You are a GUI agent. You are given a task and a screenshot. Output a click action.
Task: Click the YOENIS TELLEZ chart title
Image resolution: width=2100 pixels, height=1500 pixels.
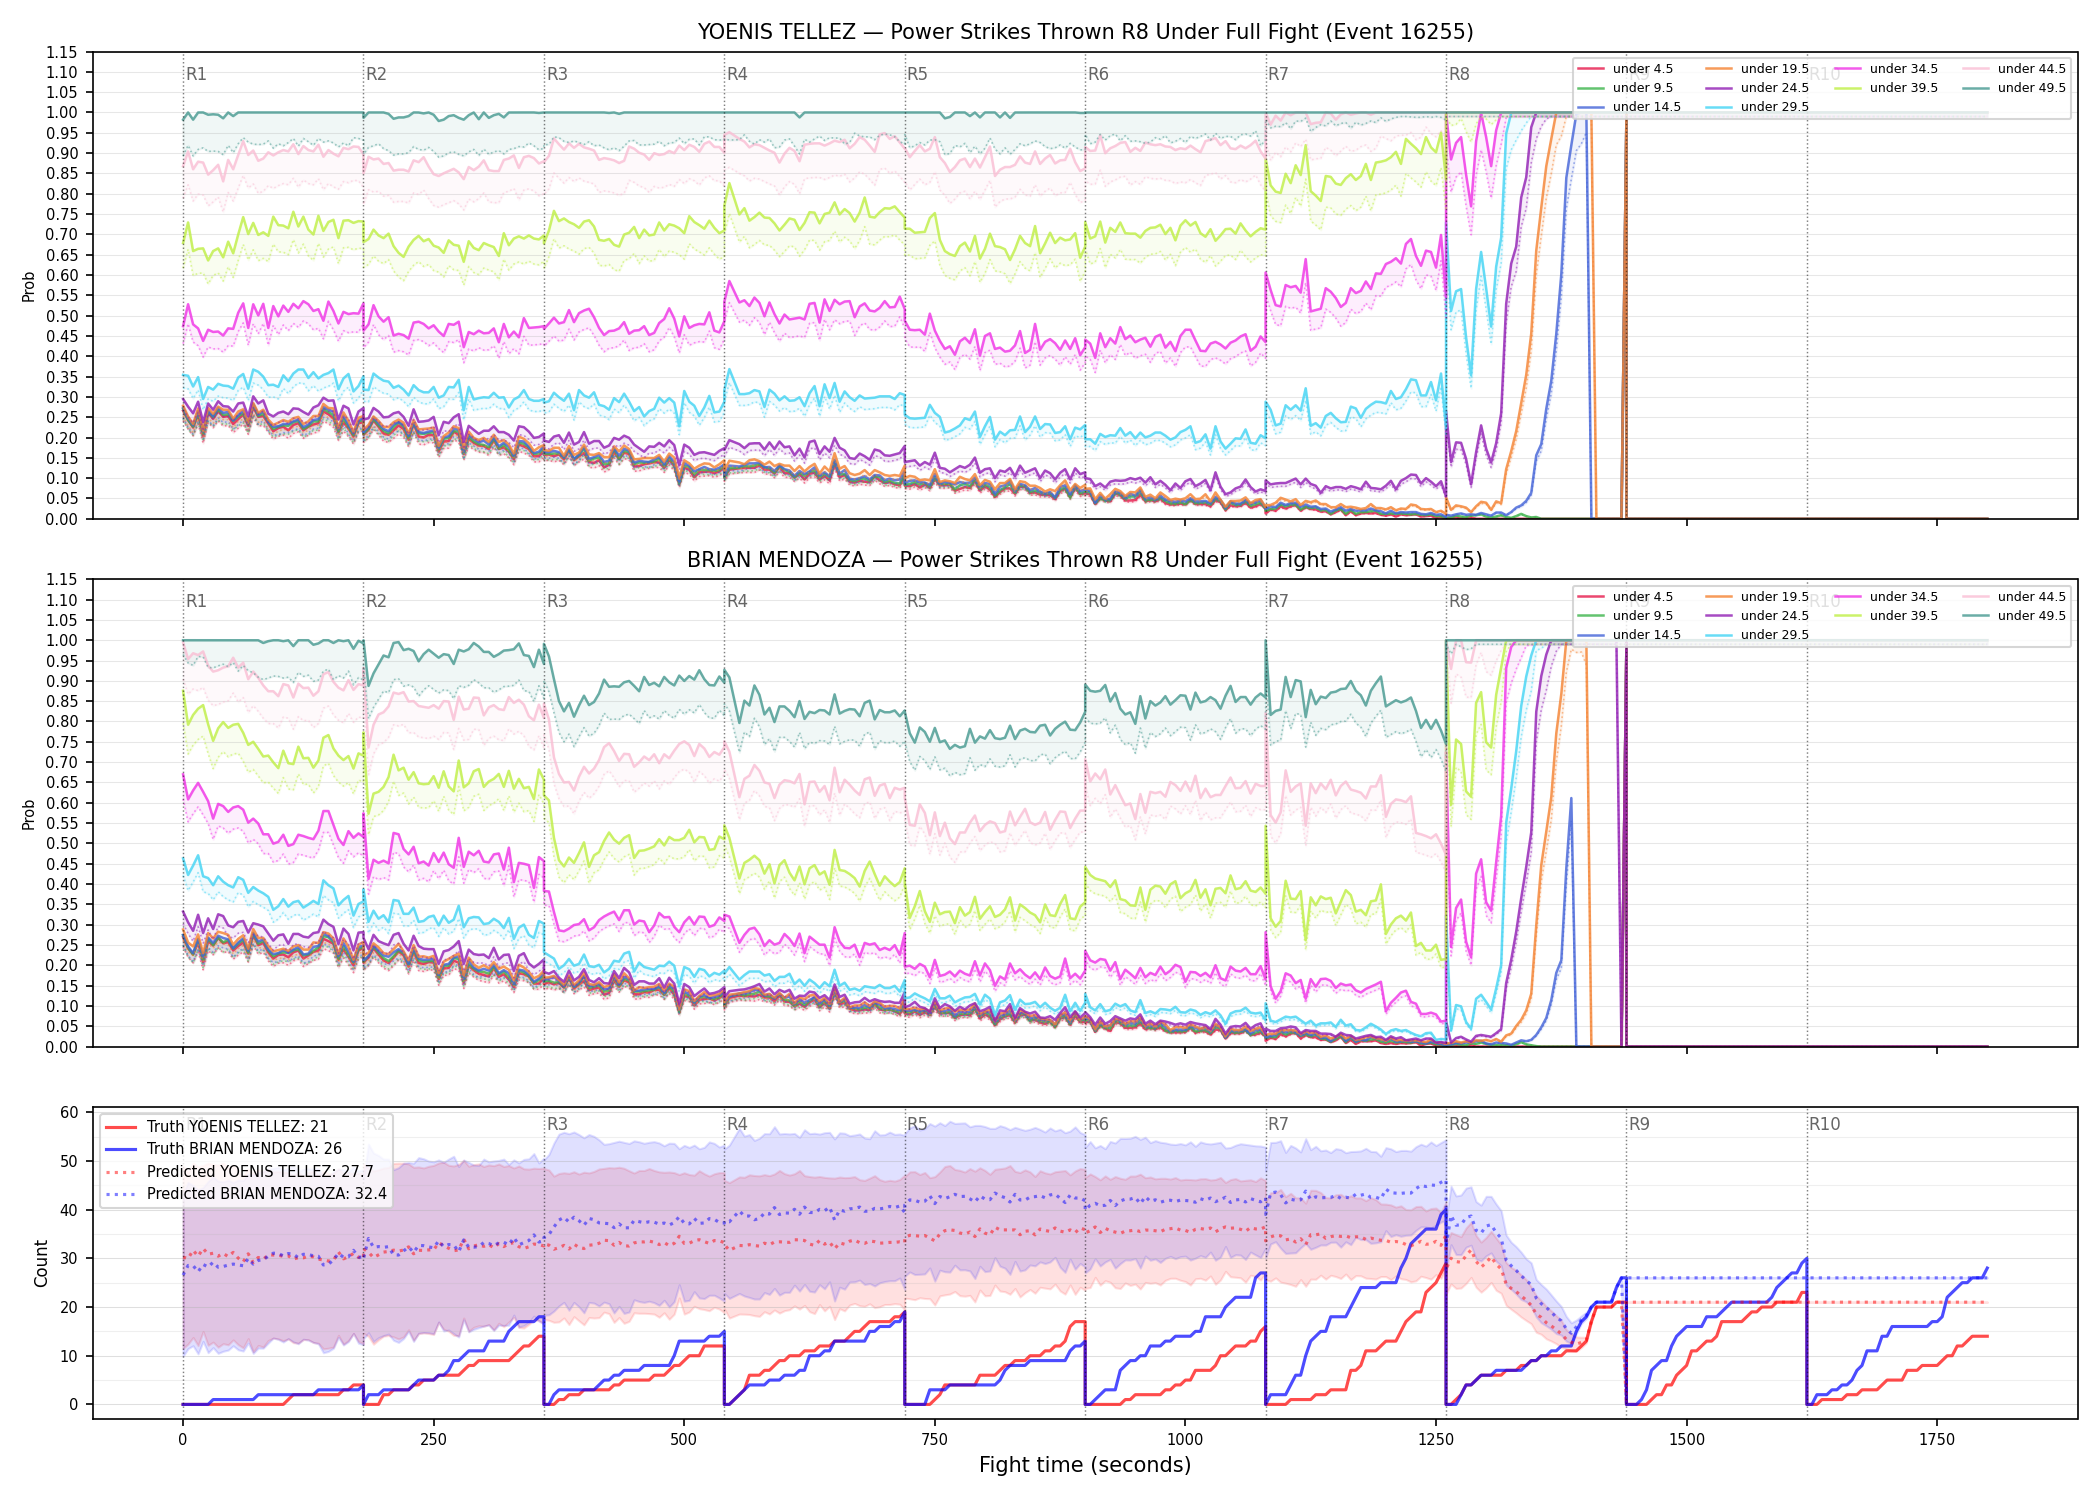[1085, 32]
